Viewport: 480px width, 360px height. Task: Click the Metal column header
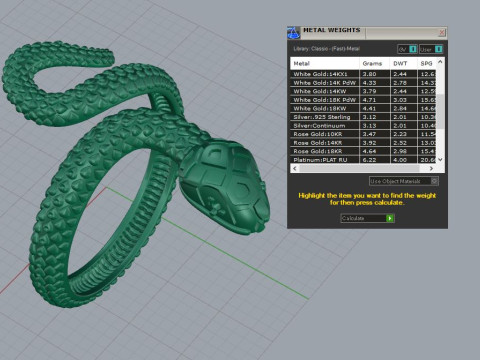[325, 63]
